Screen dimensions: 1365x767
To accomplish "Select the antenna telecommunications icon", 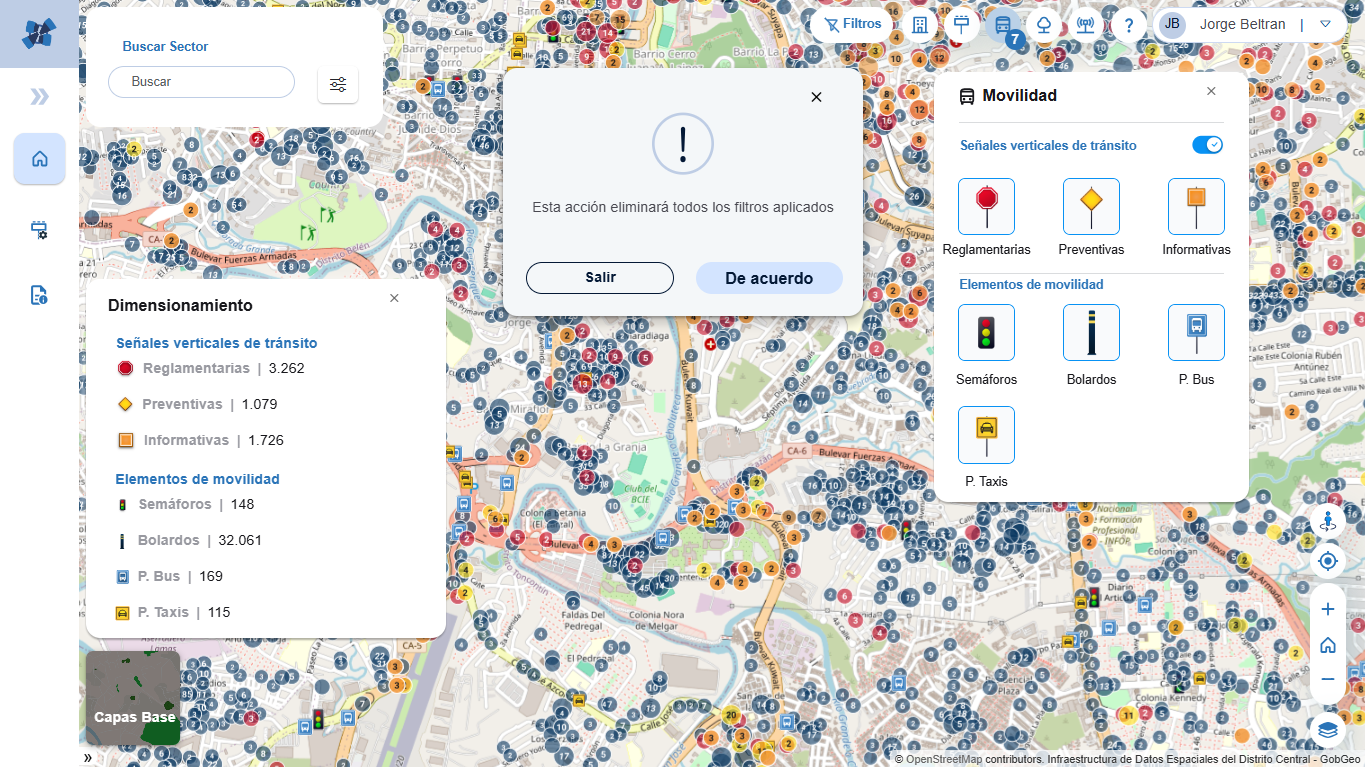I will click(1085, 25).
